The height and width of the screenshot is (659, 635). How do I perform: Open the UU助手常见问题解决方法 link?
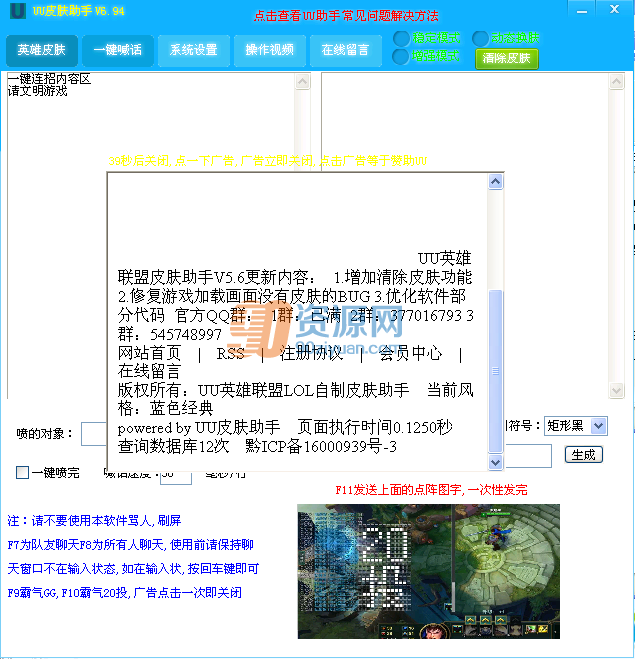346,16
